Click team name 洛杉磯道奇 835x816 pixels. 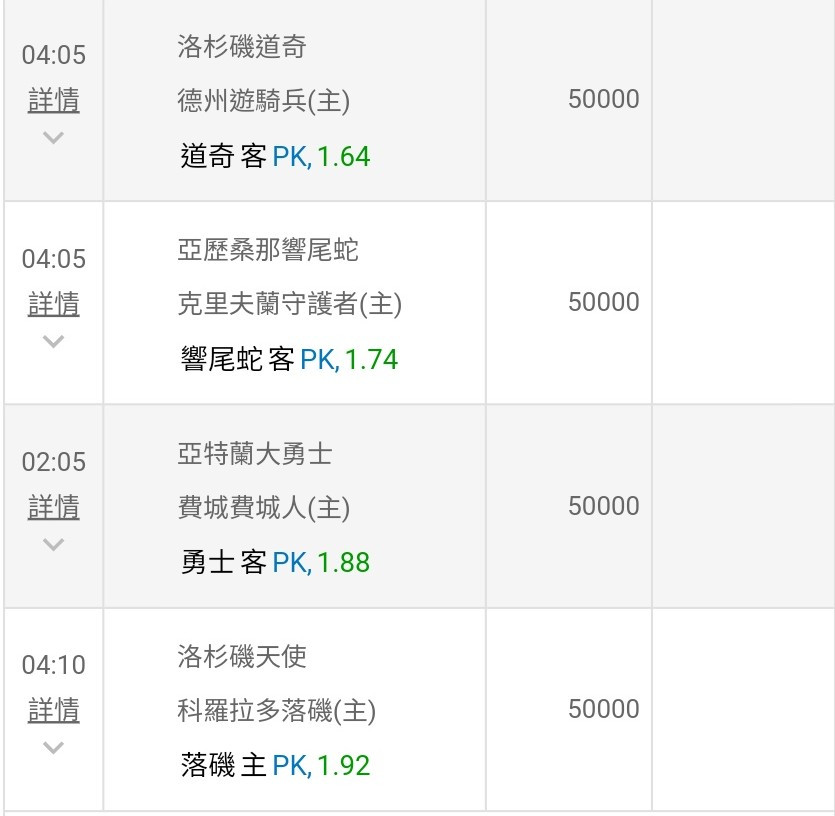242,46
